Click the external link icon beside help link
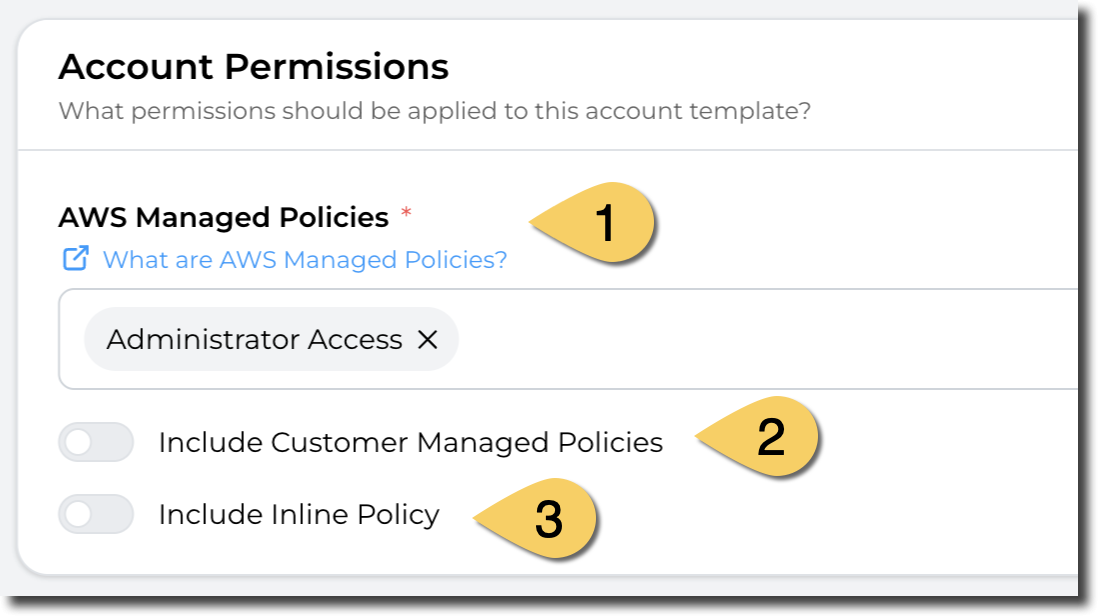The height and width of the screenshot is (616, 1098). pyautogui.click(x=75, y=259)
